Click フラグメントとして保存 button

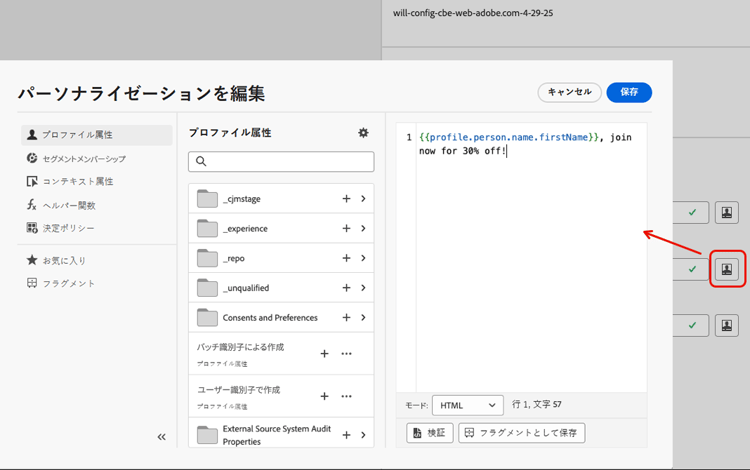click(521, 433)
